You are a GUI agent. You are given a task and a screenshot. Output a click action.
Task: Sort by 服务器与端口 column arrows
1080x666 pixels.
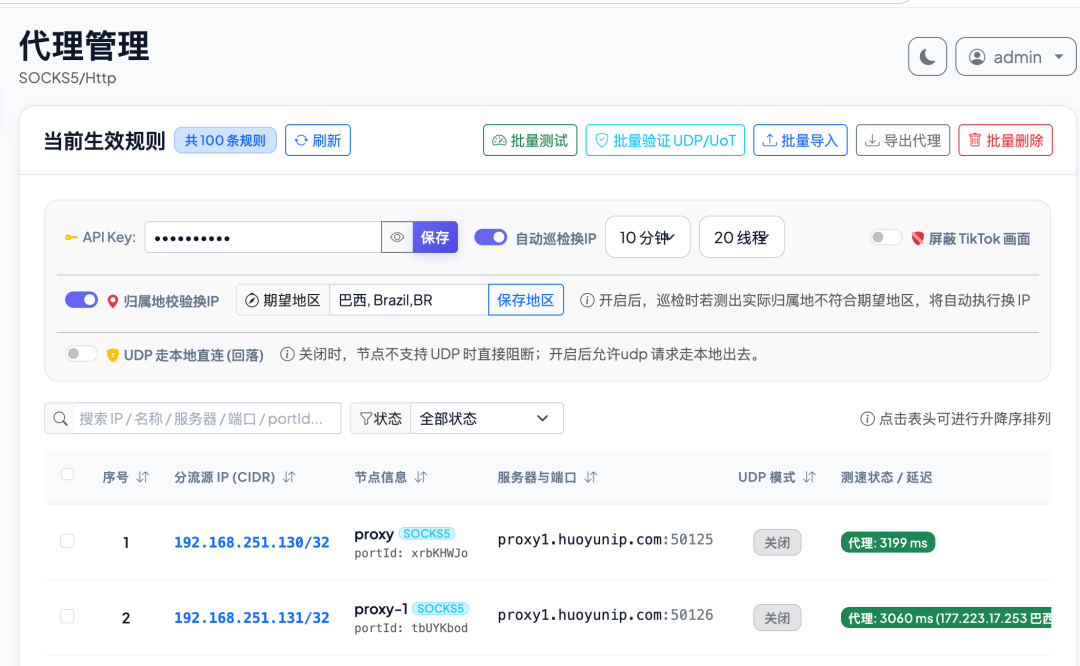click(x=591, y=477)
